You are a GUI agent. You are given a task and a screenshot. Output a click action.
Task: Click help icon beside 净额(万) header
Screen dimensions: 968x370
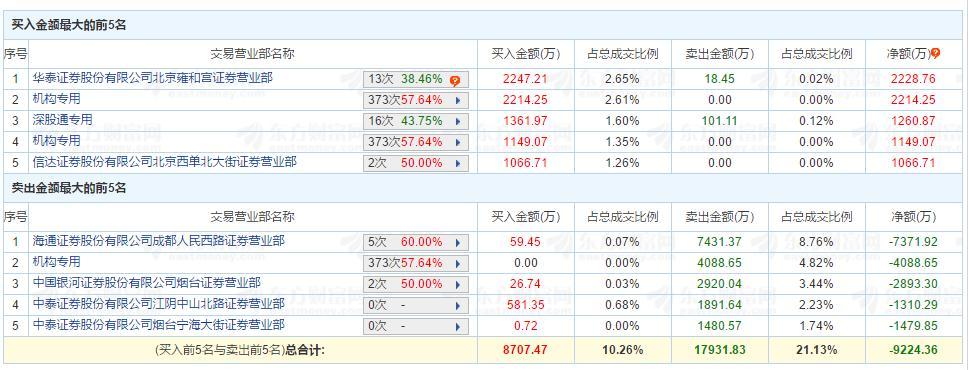click(935, 54)
